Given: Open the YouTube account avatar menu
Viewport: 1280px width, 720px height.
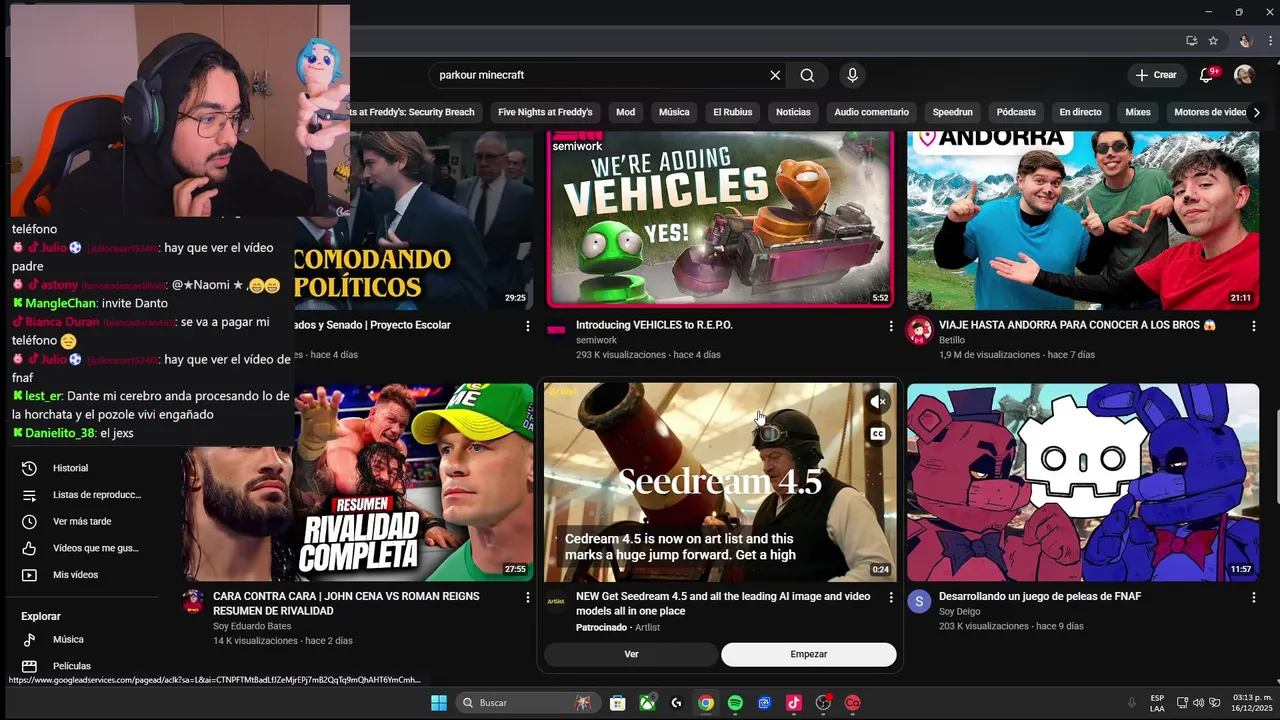Looking at the screenshot, I should [1244, 75].
